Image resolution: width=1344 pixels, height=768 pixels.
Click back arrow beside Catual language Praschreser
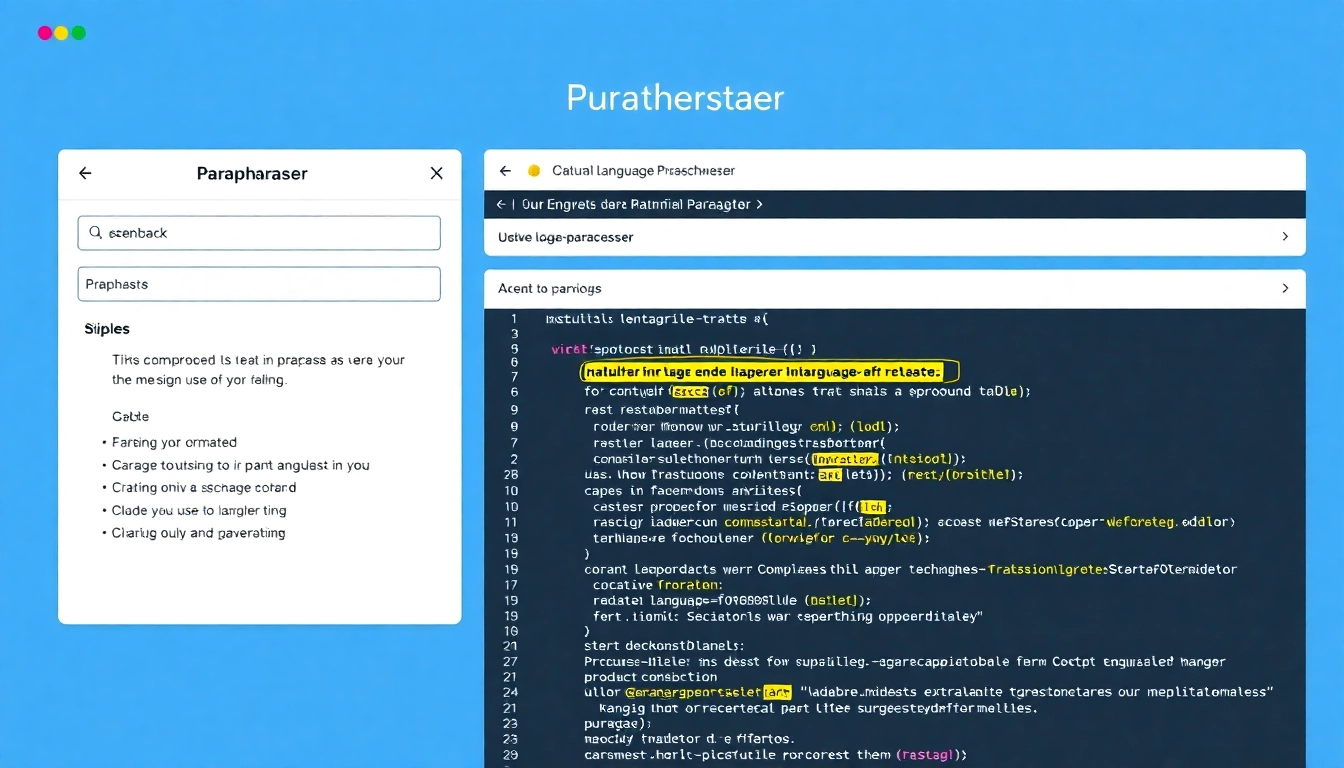pos(505,171)
